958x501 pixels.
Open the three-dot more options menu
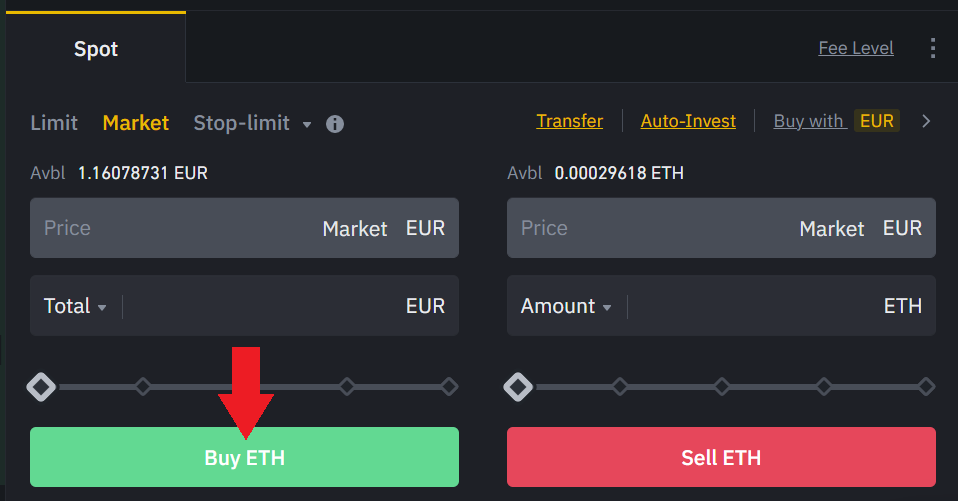[933, 48]
